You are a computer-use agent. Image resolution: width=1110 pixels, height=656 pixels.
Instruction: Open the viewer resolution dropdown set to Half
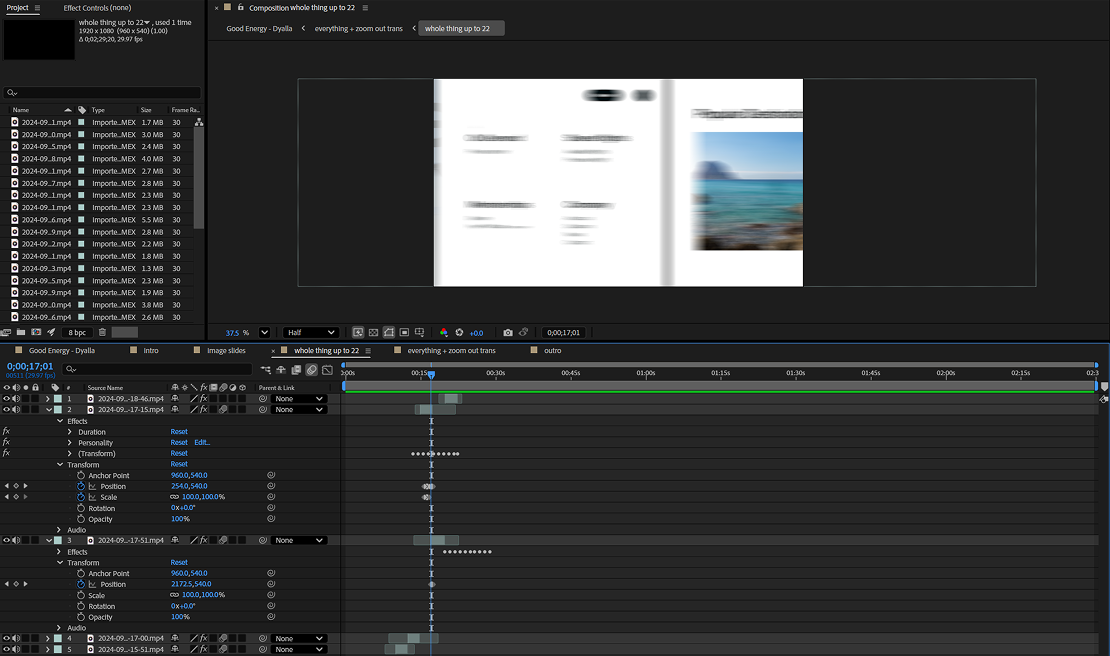pyautogui.click(x=310, y=332)
